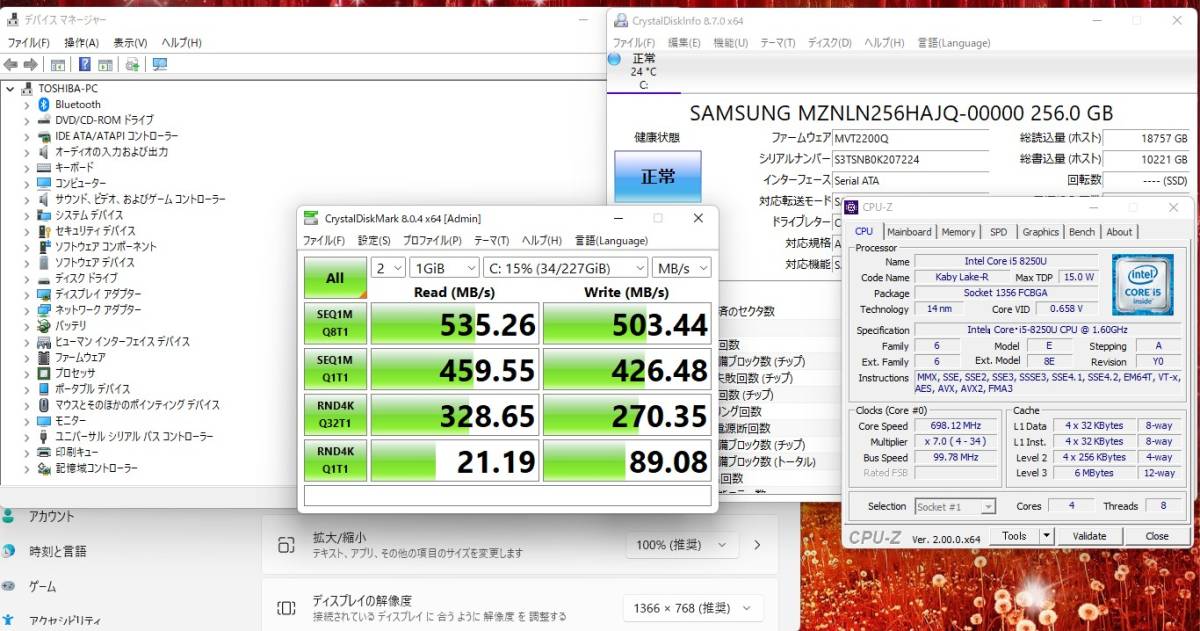1200x631 pixels.
Task: Open the blue Help icon in Device Manager toolbar
Action: 85,65
